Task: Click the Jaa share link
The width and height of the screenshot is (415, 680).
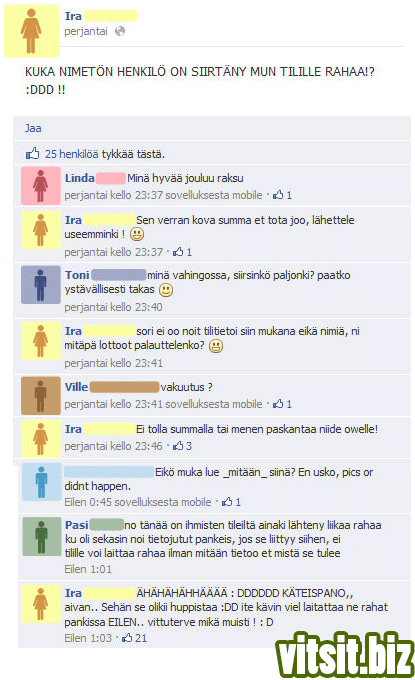Action: (33, 128)
